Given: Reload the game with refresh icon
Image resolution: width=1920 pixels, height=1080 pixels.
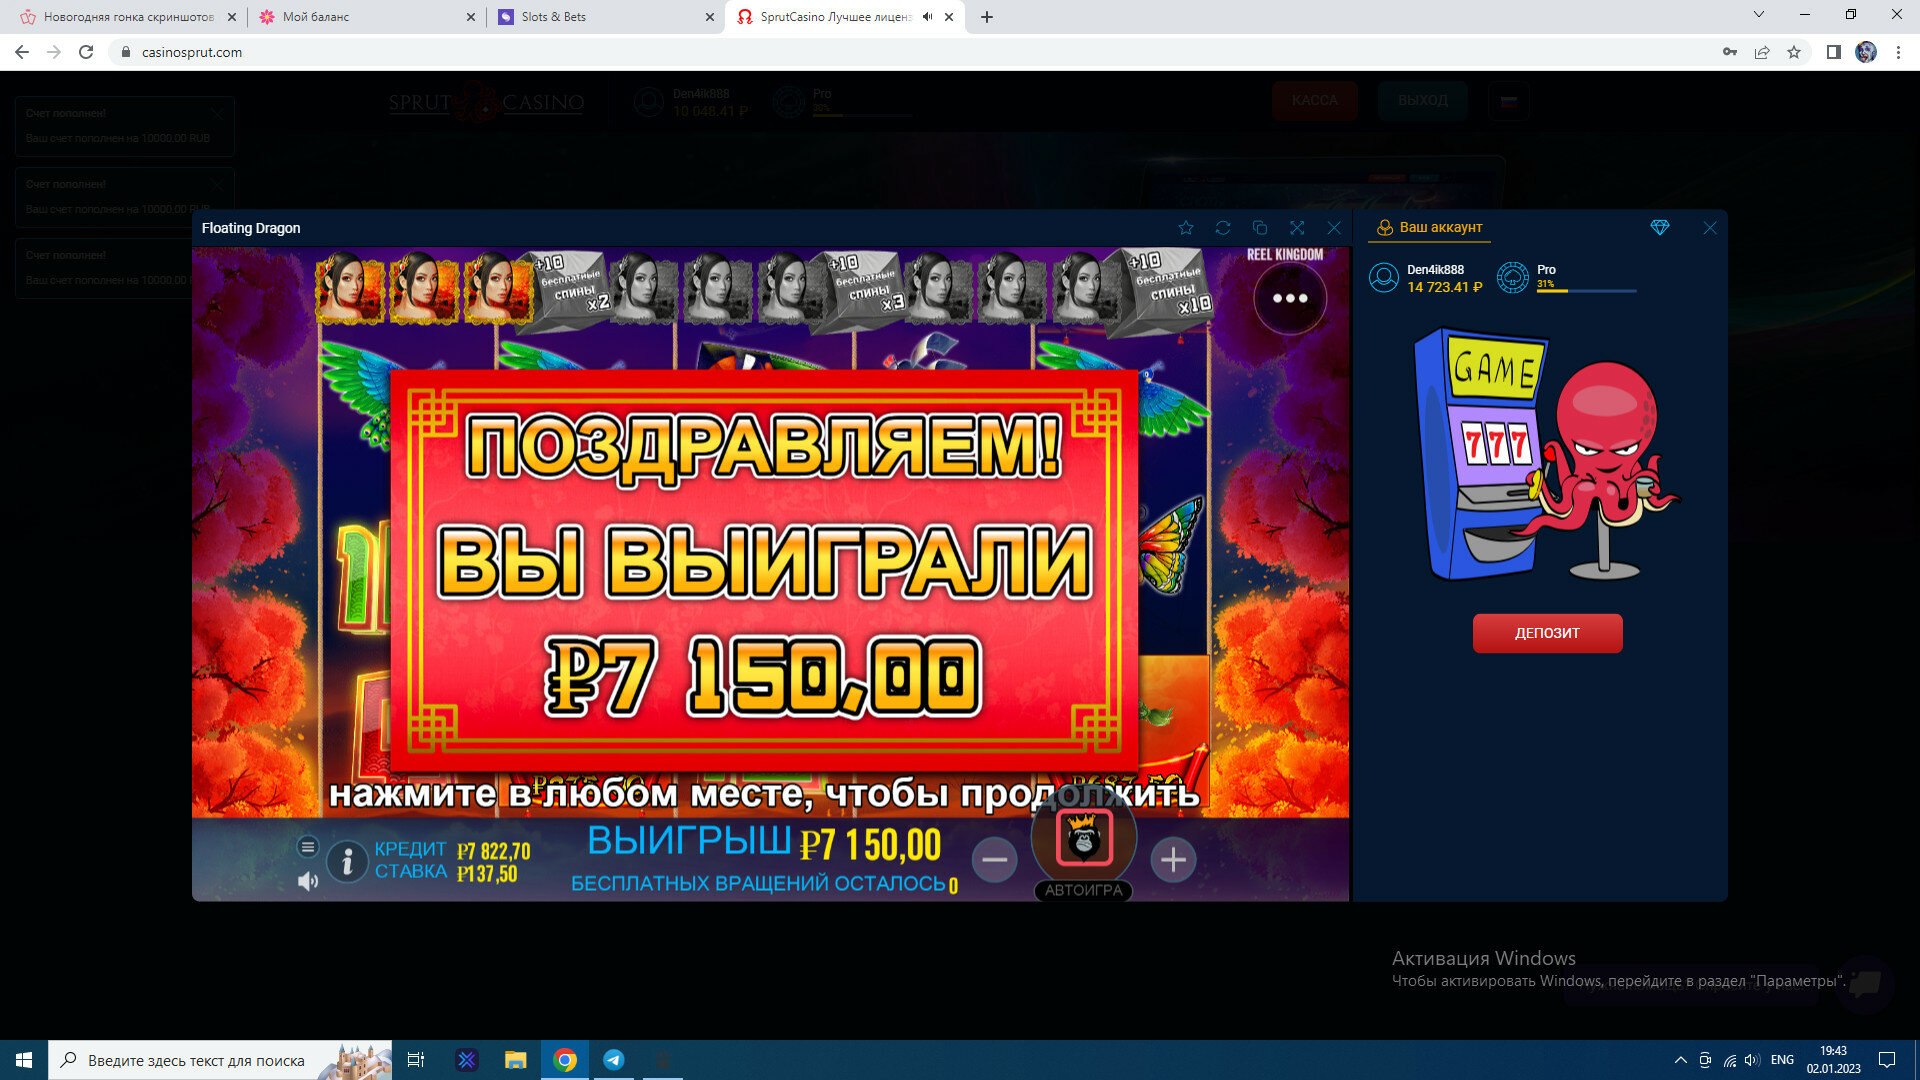Looking at the screenshot, I should click(x=1223, y=228).
